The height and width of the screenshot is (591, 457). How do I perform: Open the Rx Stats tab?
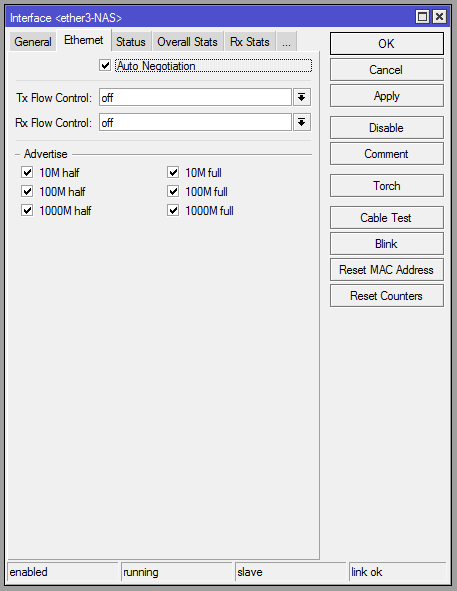point(250,41)
